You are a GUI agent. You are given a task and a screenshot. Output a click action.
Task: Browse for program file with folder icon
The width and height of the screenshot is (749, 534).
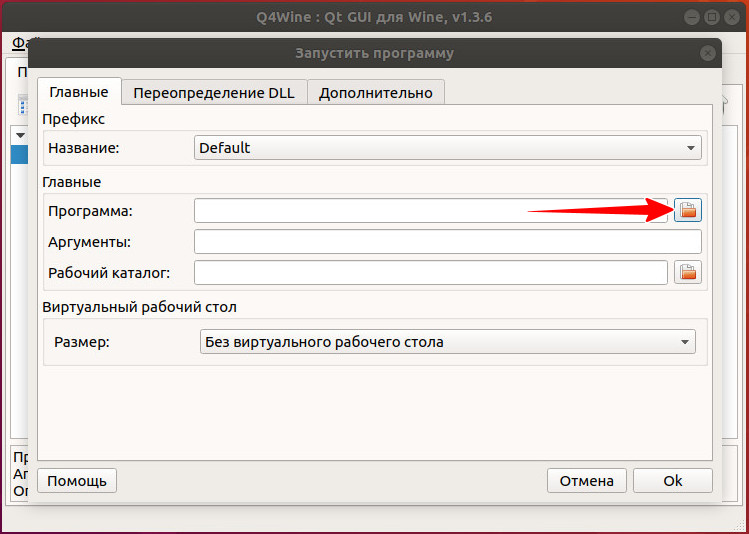[x=687, y=210]
